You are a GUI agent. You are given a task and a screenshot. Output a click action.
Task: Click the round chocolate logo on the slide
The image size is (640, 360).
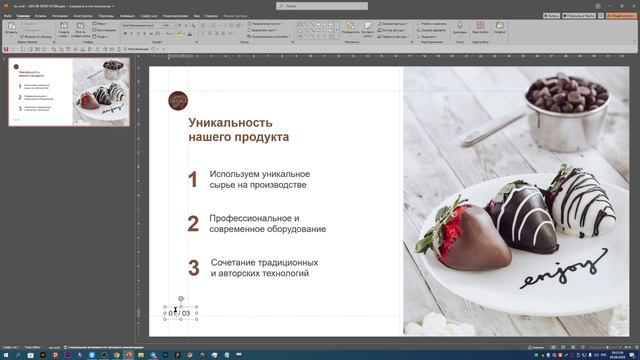coord(178,100)
